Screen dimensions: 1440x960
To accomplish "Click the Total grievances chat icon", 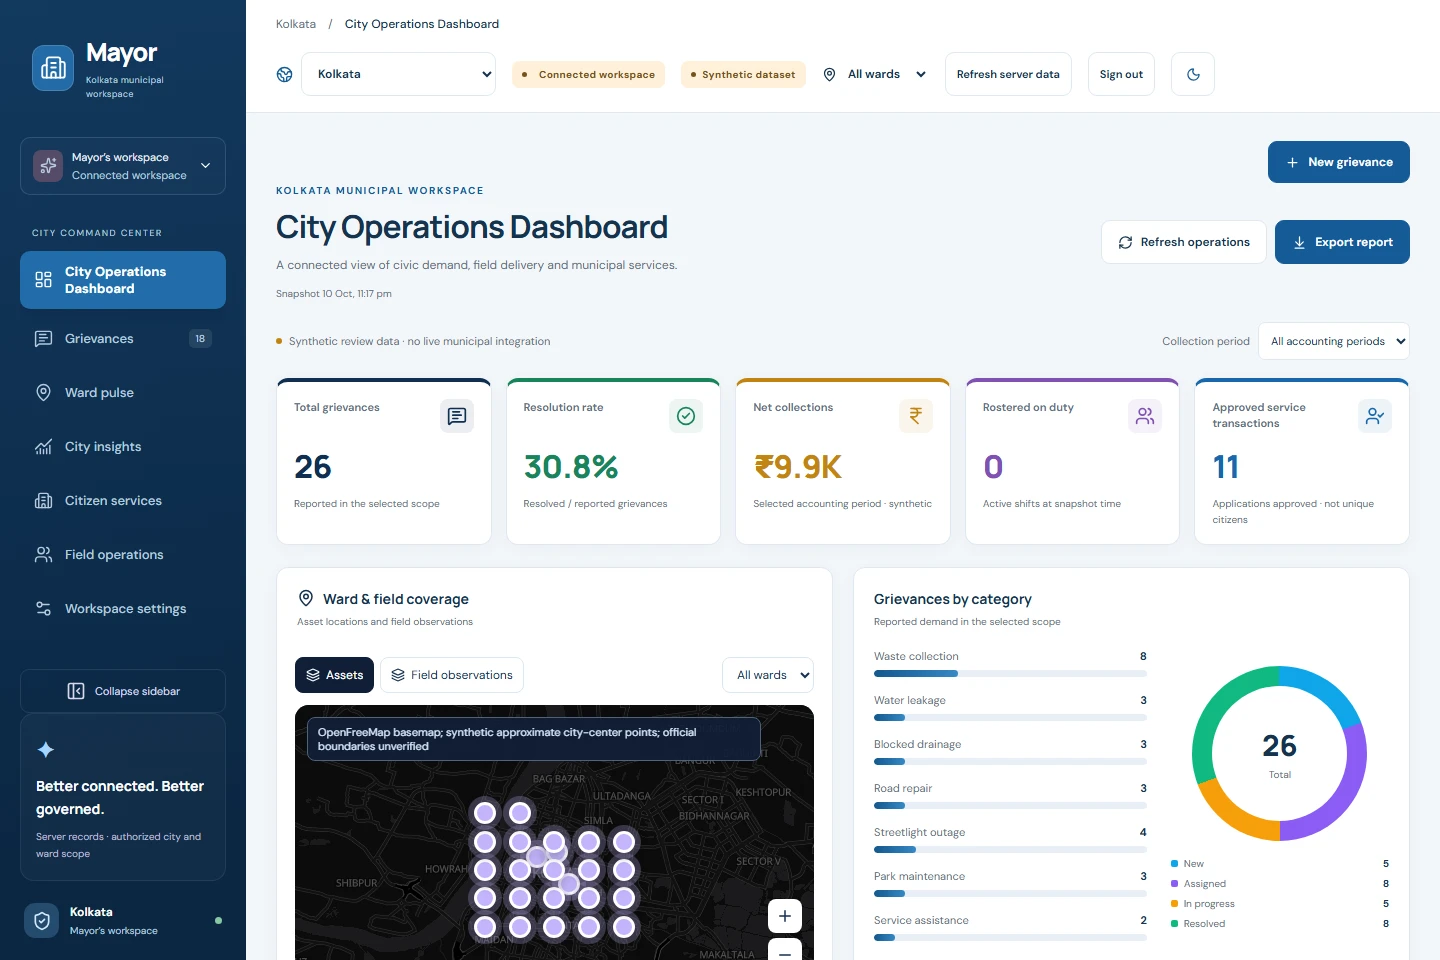I will pyautogui.click(x=457, y=416).
